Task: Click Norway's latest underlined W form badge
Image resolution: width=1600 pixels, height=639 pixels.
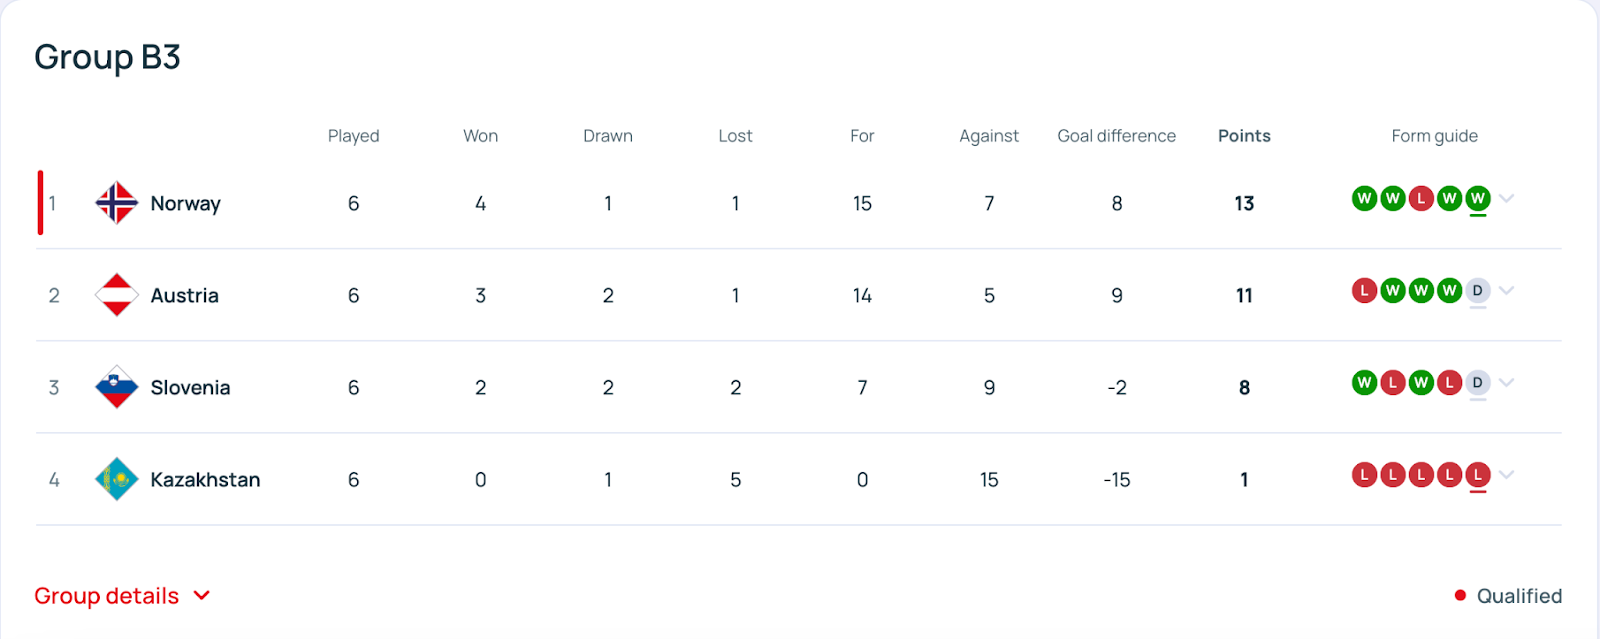Action: coord(1478,199)
